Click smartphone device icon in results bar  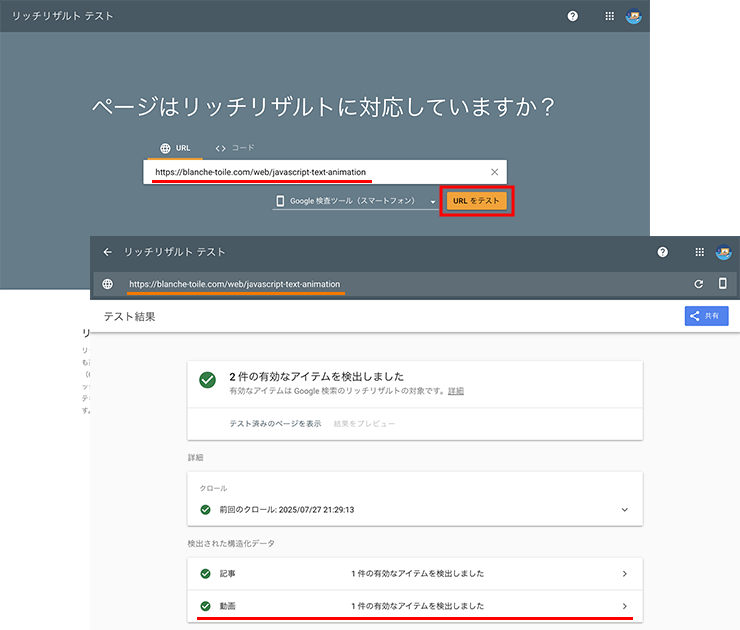coord(723,284)
